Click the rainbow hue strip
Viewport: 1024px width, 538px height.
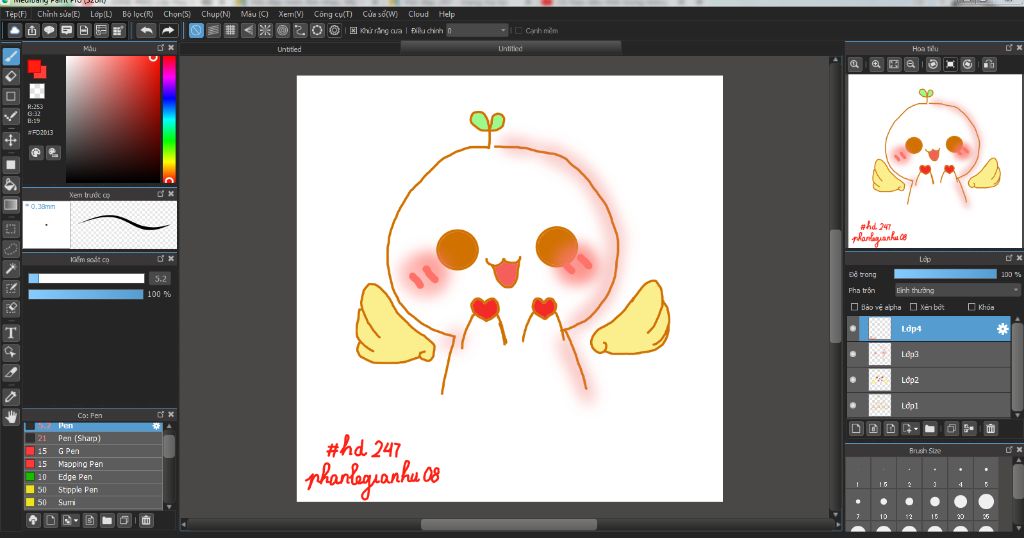(169, 119)
